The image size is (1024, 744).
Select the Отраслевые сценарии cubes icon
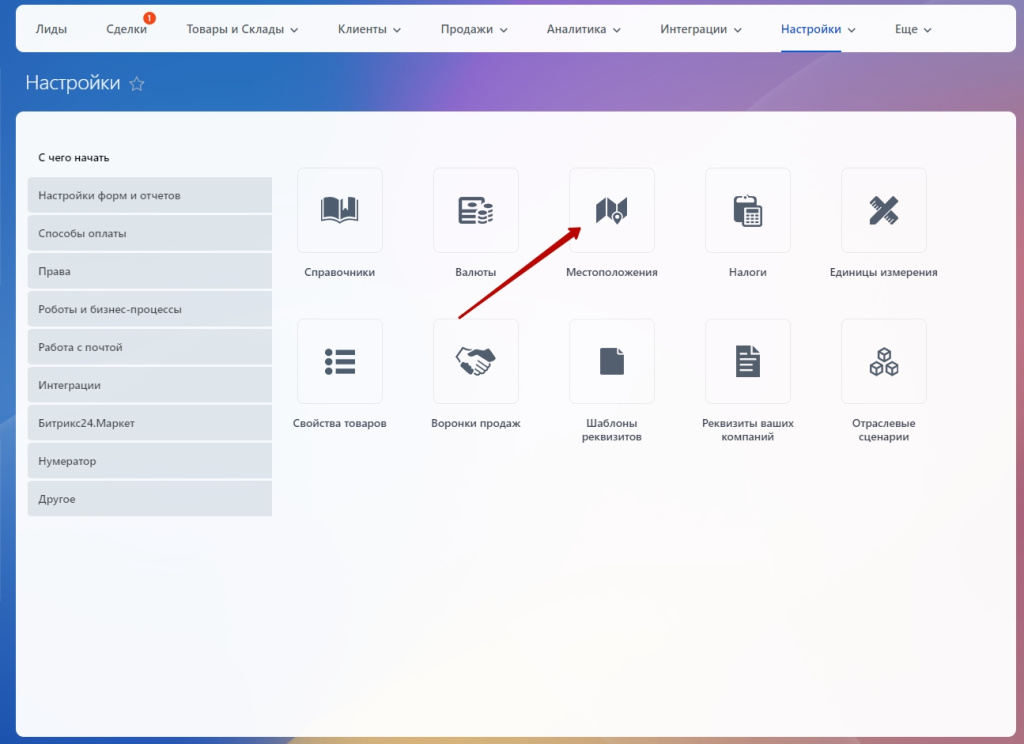point(883,361)
